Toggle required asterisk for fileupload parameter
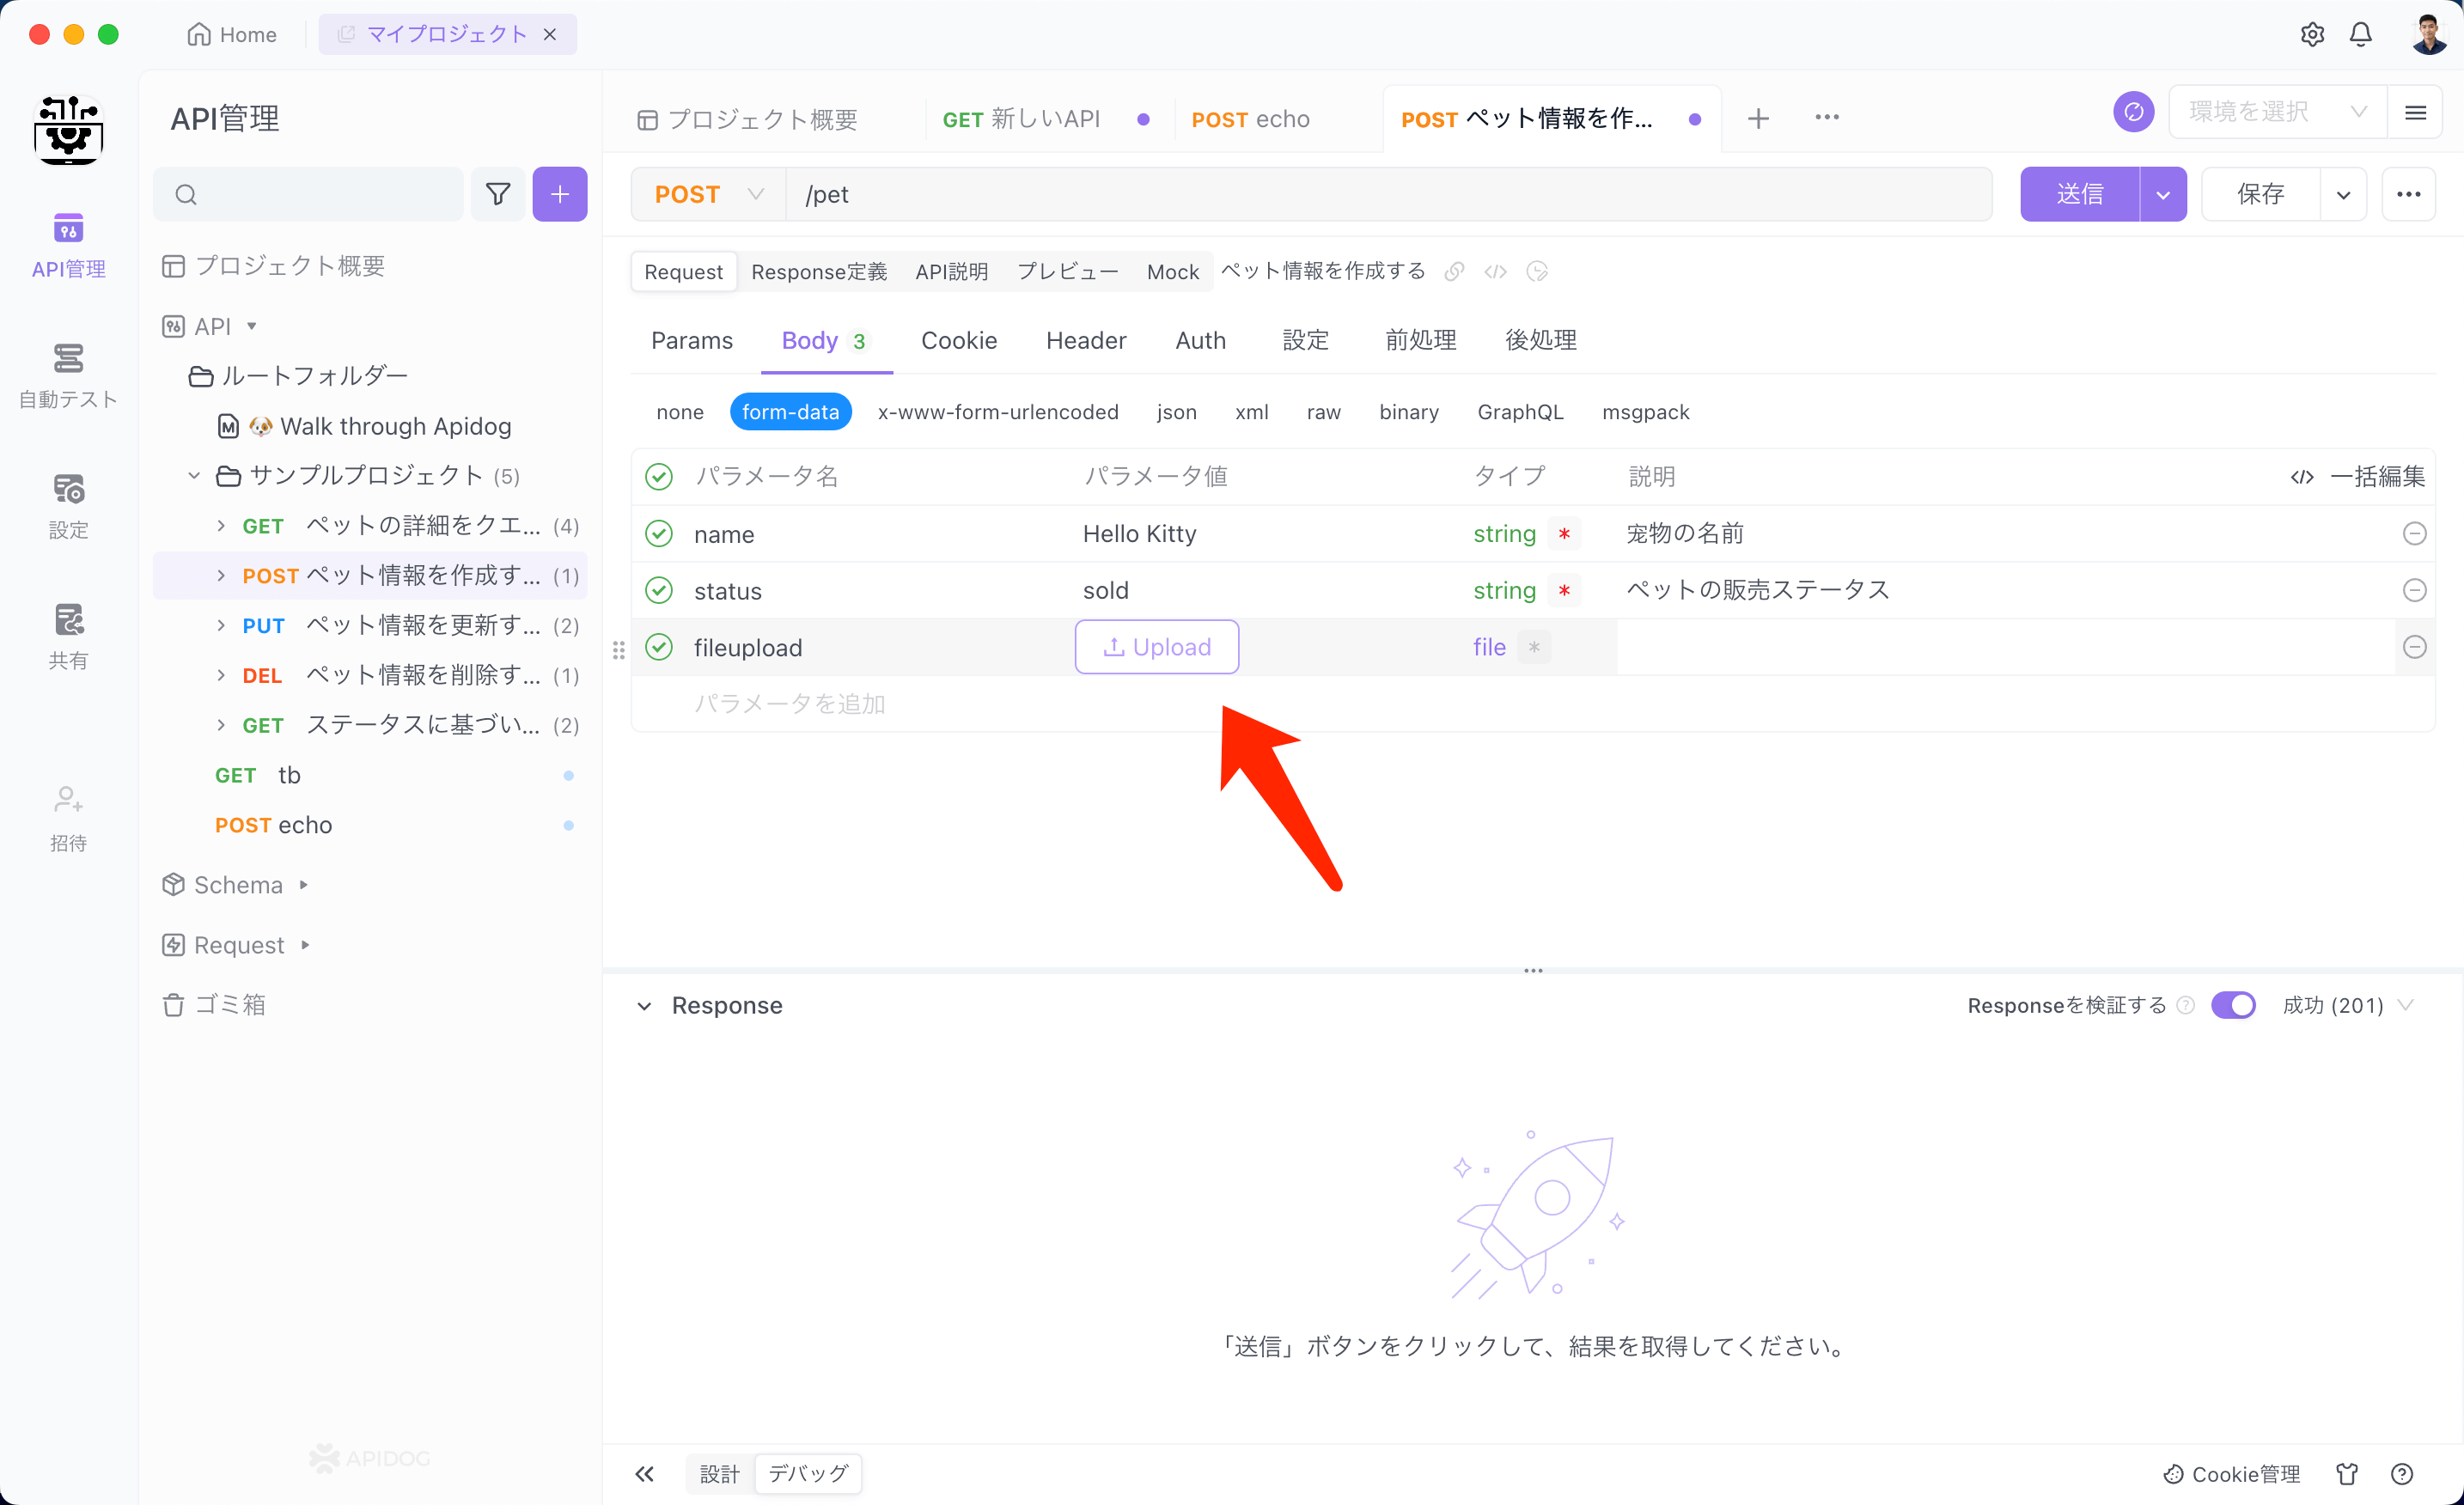 coord(1534,647)
